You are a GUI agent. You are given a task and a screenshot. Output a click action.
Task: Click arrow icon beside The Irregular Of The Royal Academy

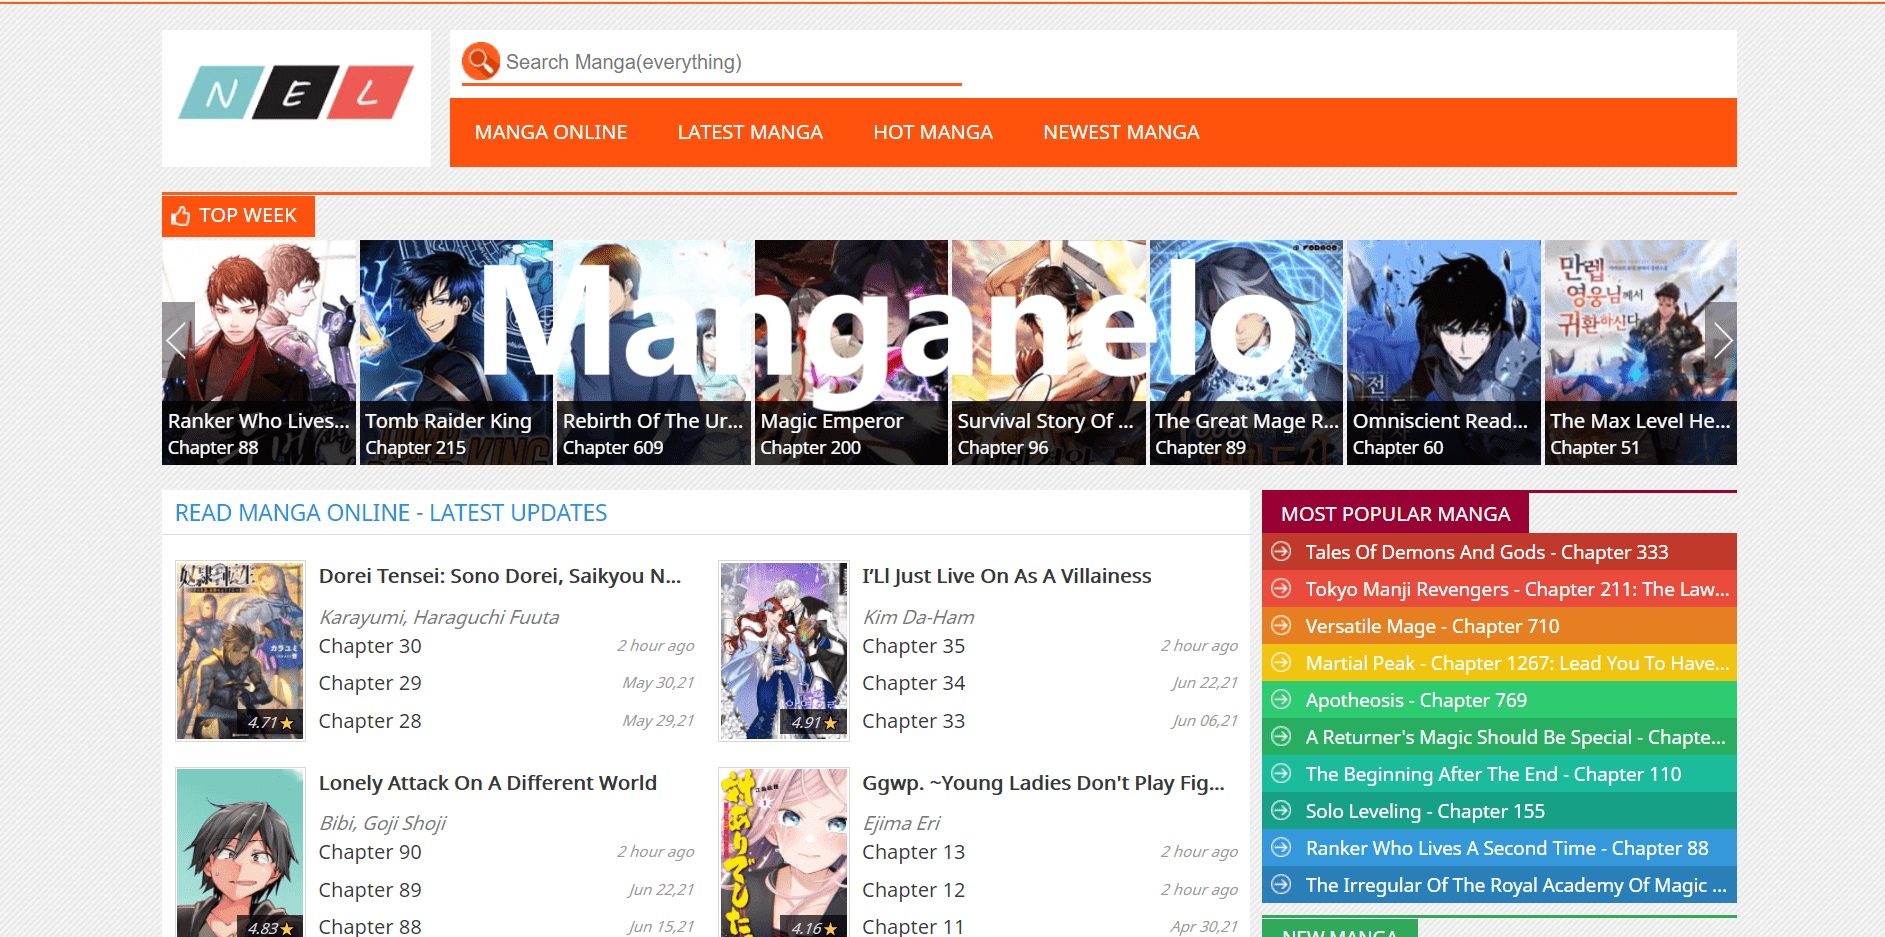pos(1280,884)
